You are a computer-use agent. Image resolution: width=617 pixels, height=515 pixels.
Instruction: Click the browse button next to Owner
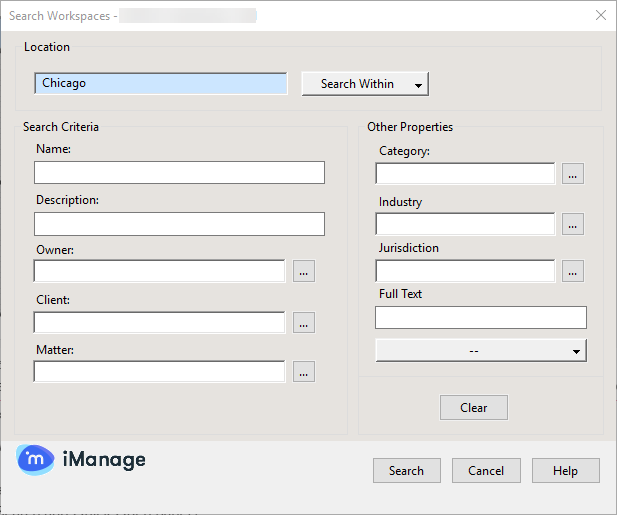coord(304,271)
